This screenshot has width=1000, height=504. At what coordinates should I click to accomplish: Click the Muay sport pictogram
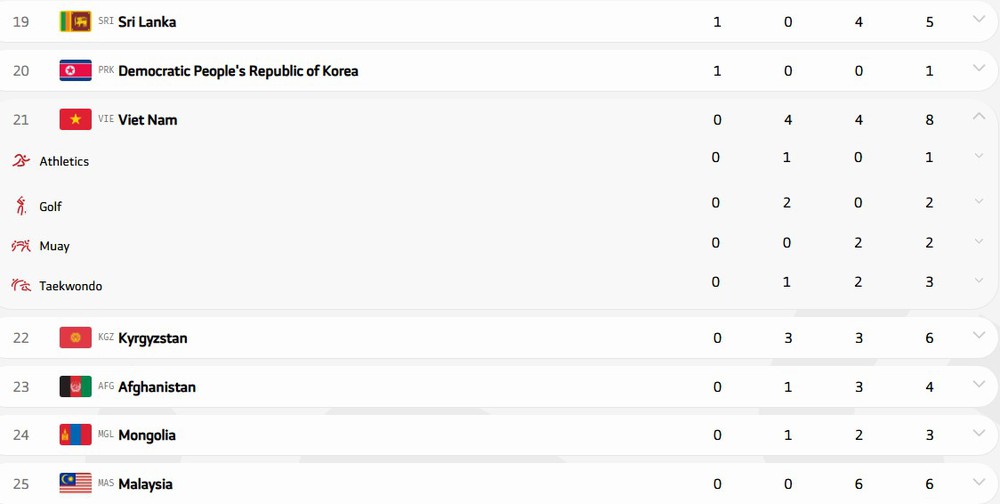(21, 246)
